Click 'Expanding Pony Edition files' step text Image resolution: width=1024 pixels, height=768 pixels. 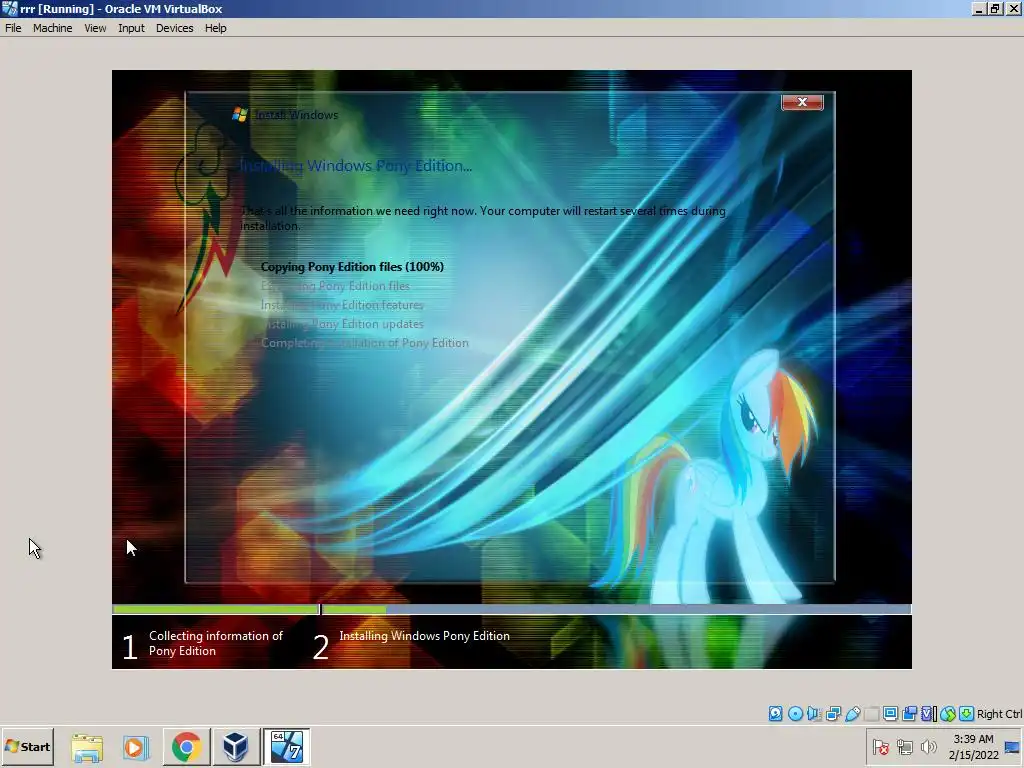coord(335,286)
